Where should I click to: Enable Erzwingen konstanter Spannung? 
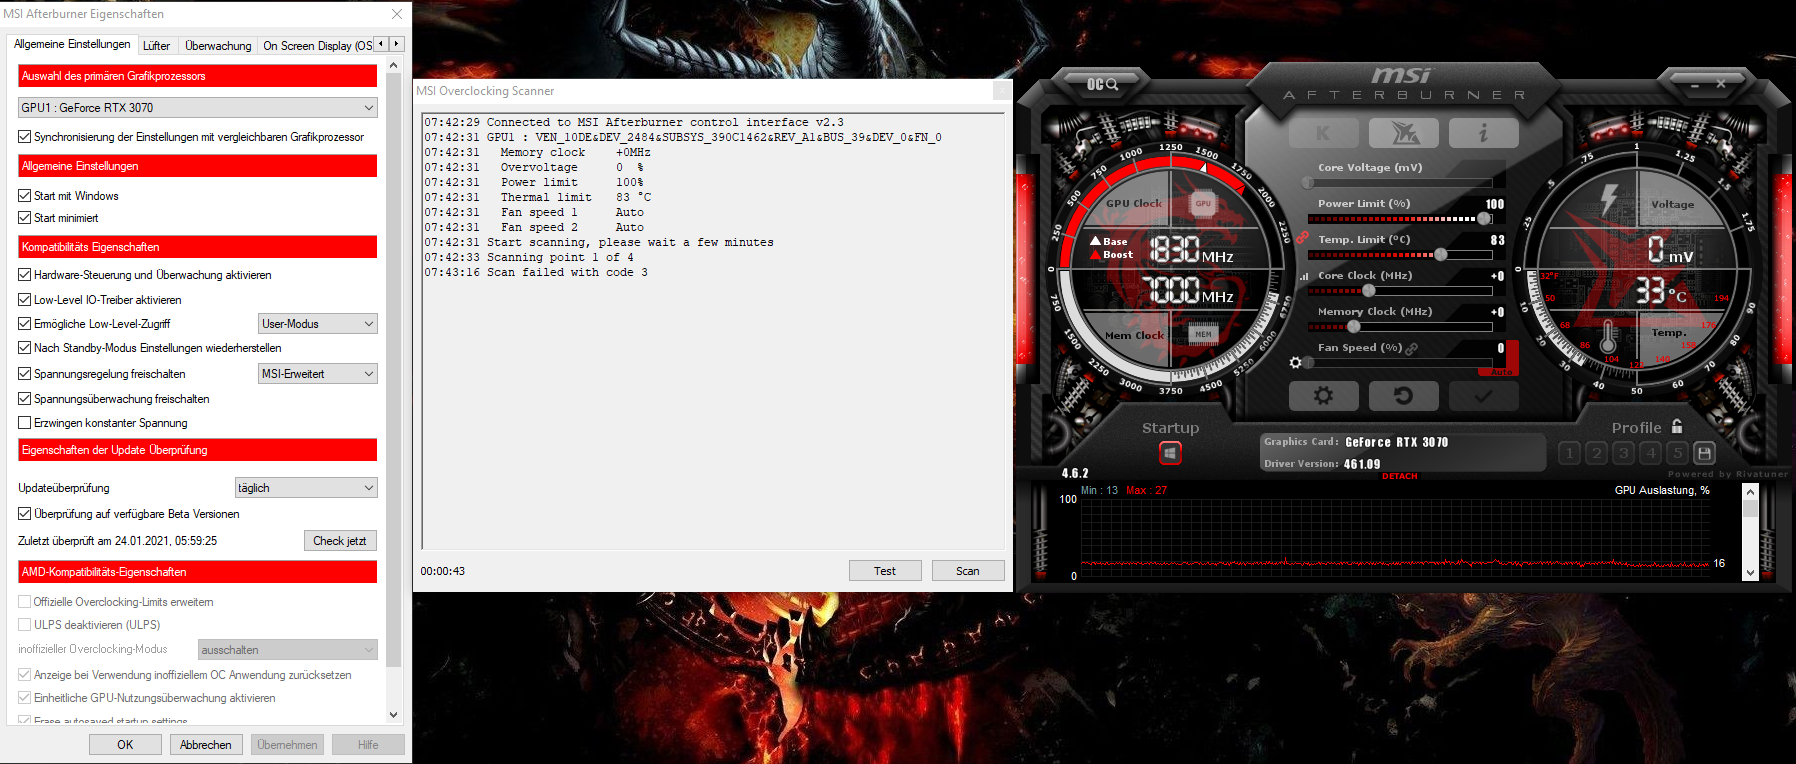click(25, 423)
